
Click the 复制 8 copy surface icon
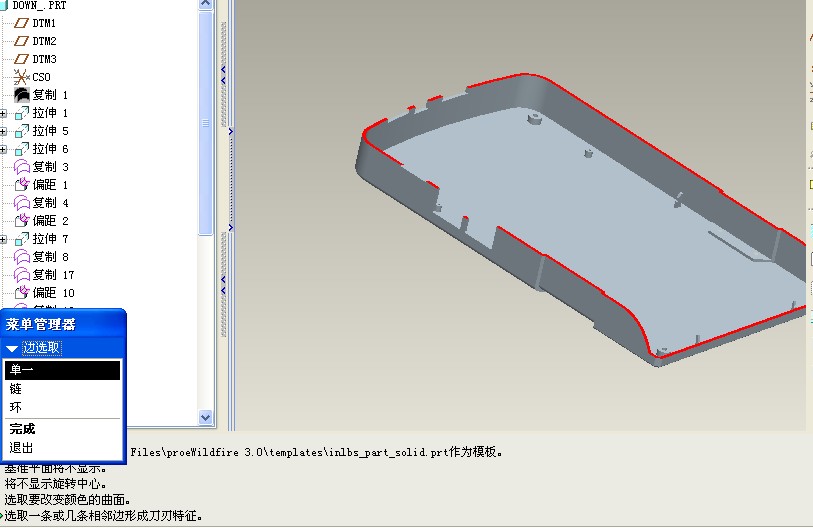pos(21,257)
